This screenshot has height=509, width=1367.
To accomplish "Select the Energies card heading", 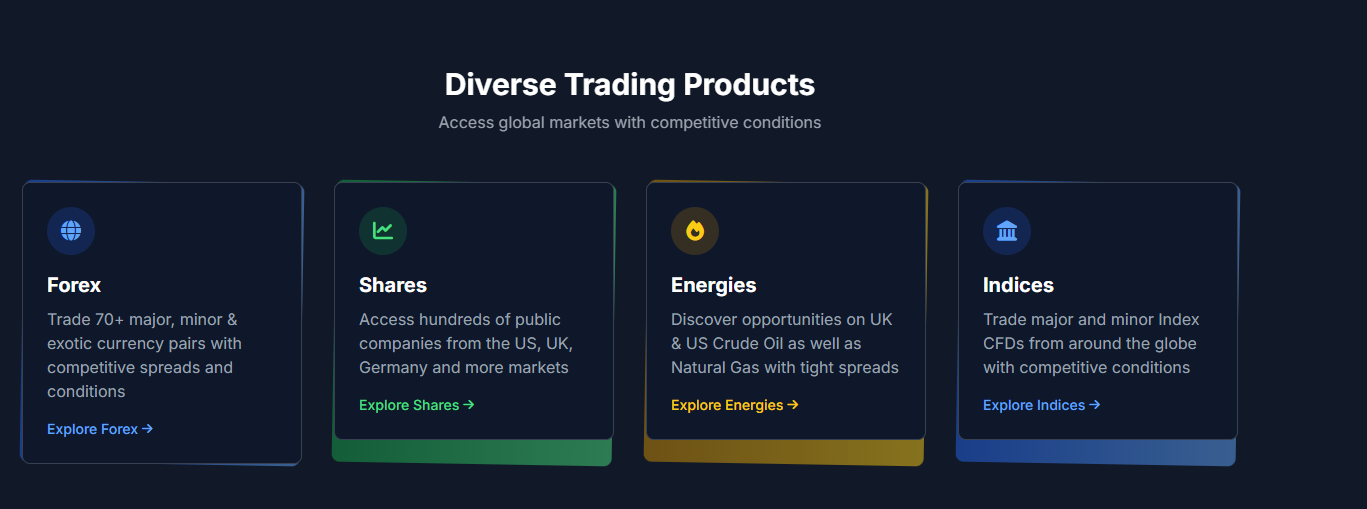I will (714, 285).
